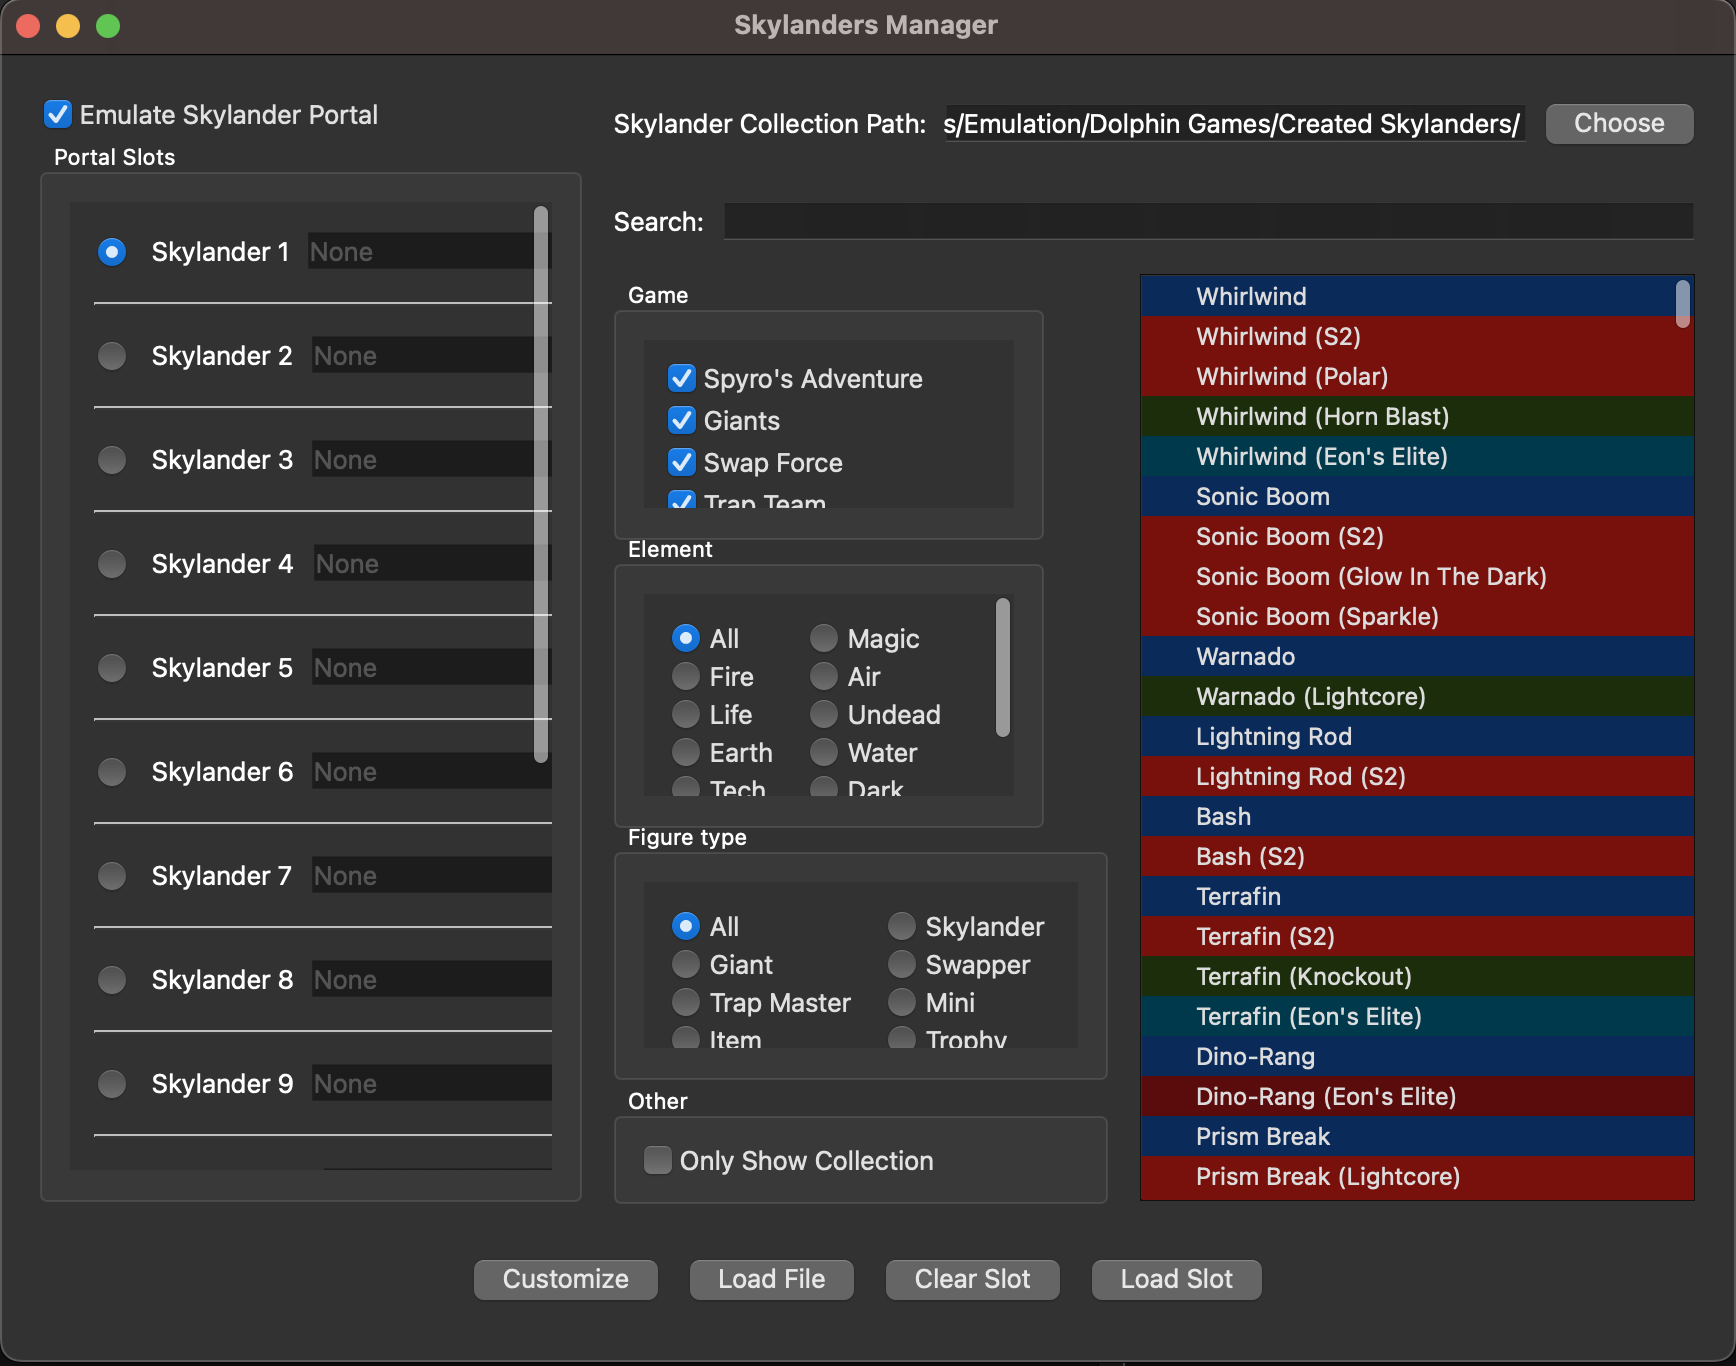The width and height of the screenshot is (1736, 1366).
Task: Select Skylander 5 portal slot radio
Action: coord(112,668)
